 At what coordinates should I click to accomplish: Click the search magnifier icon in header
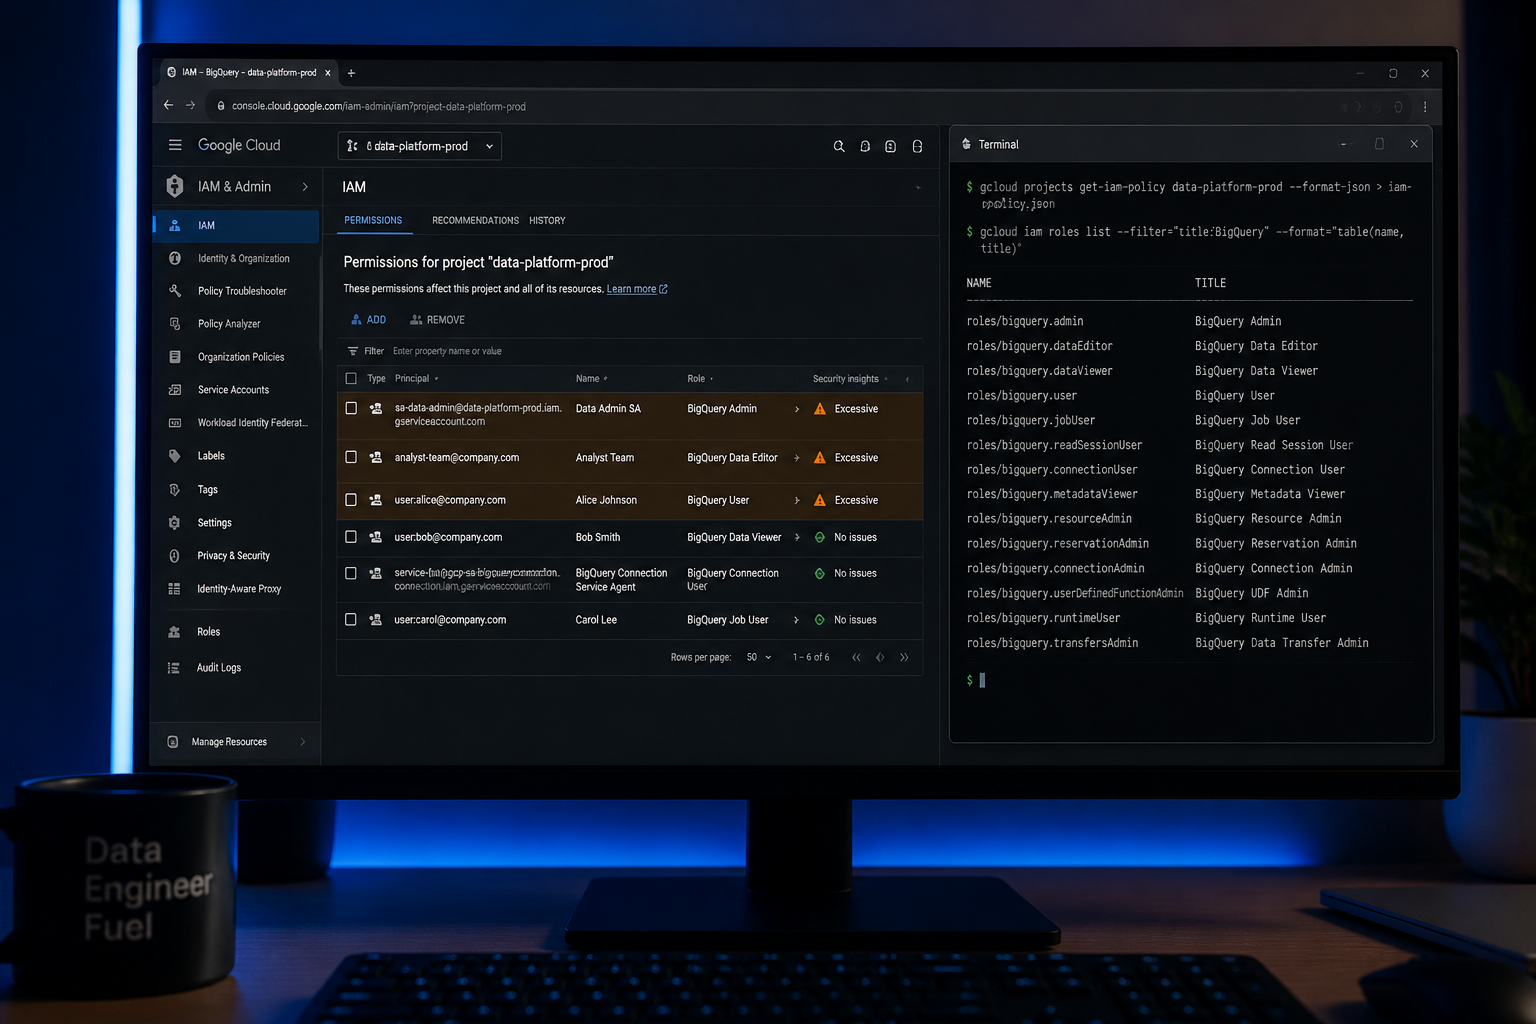[x=839, y=146]
